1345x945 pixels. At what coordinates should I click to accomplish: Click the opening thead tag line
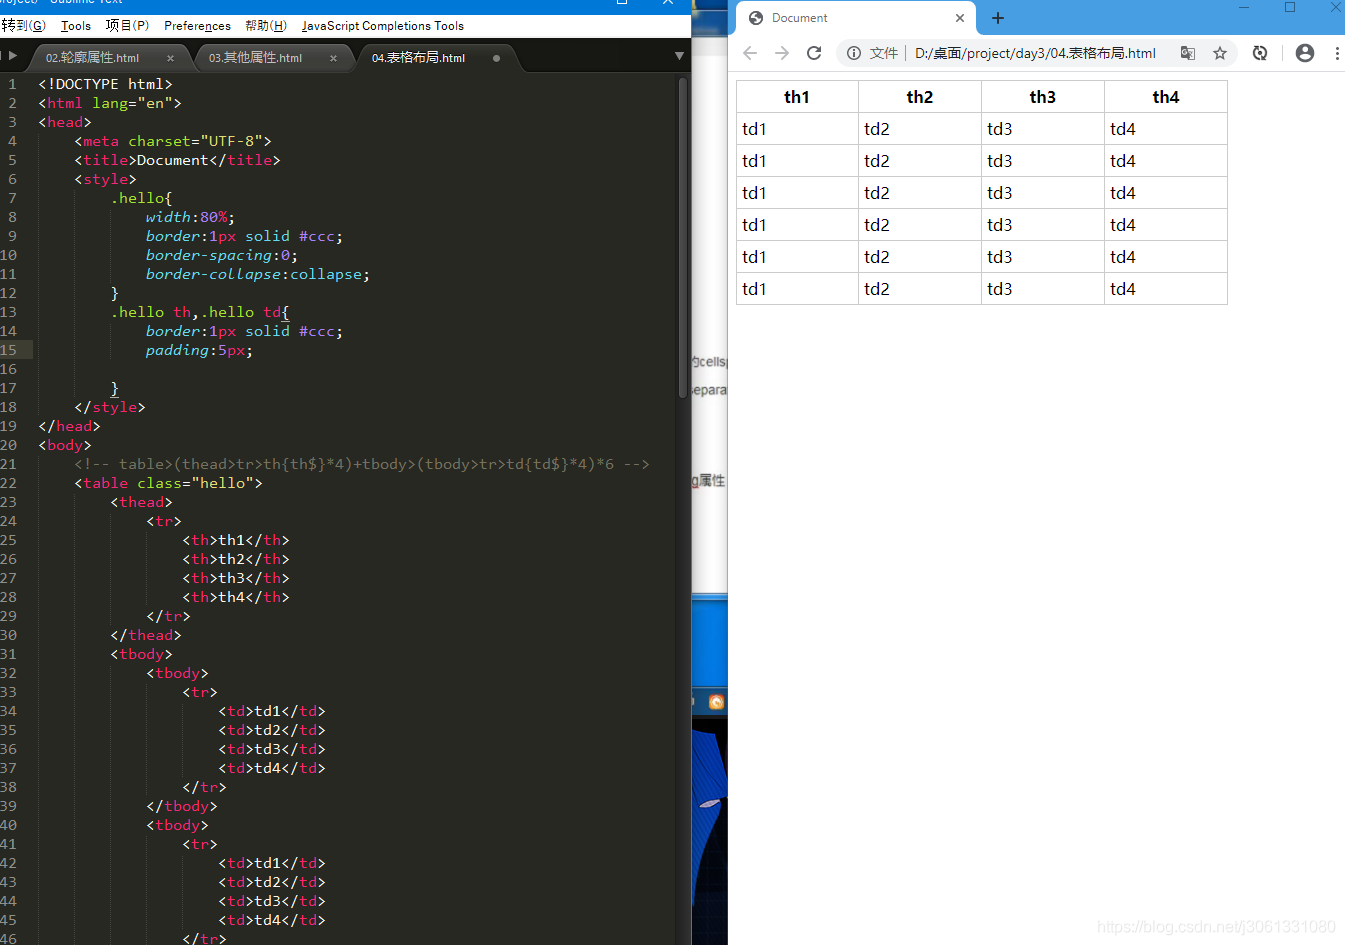pos(141,502)
